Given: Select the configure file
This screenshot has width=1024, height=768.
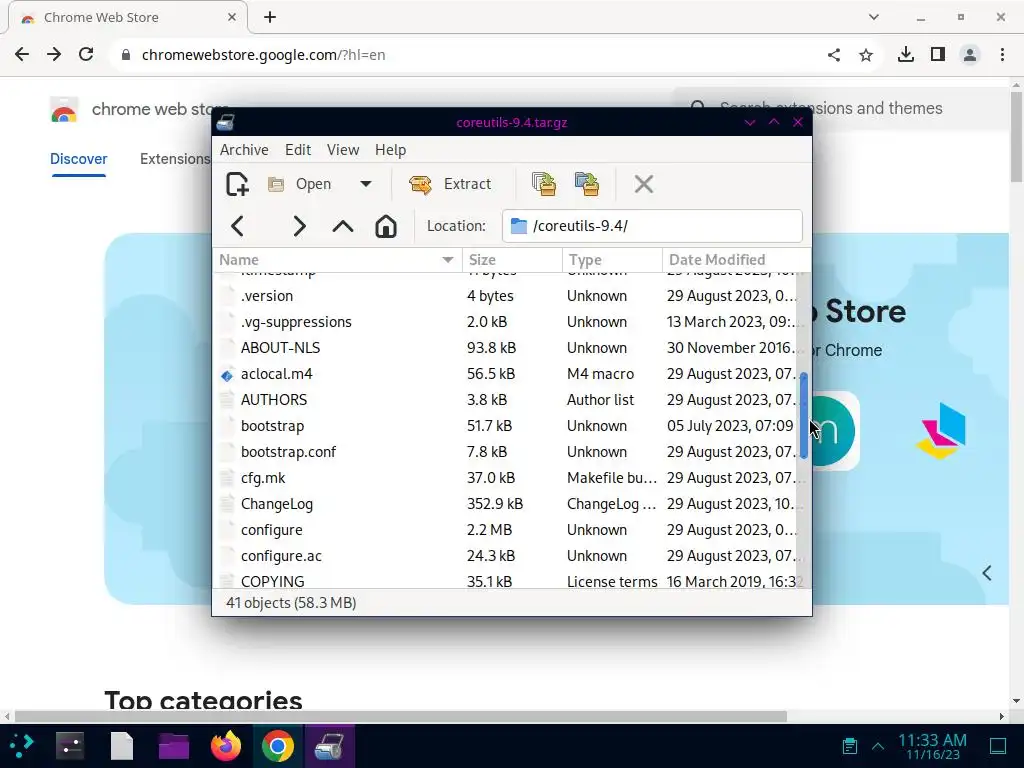Looking at the screenshot, I should [506, 530].
